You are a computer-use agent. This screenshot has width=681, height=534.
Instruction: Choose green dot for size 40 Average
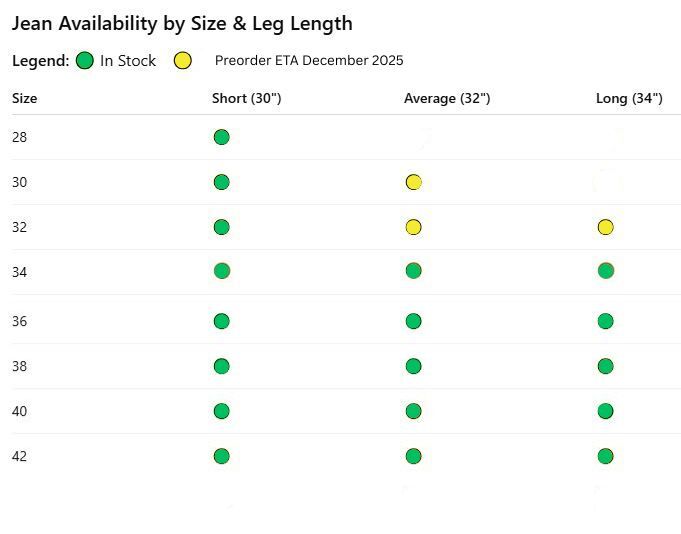414,411
